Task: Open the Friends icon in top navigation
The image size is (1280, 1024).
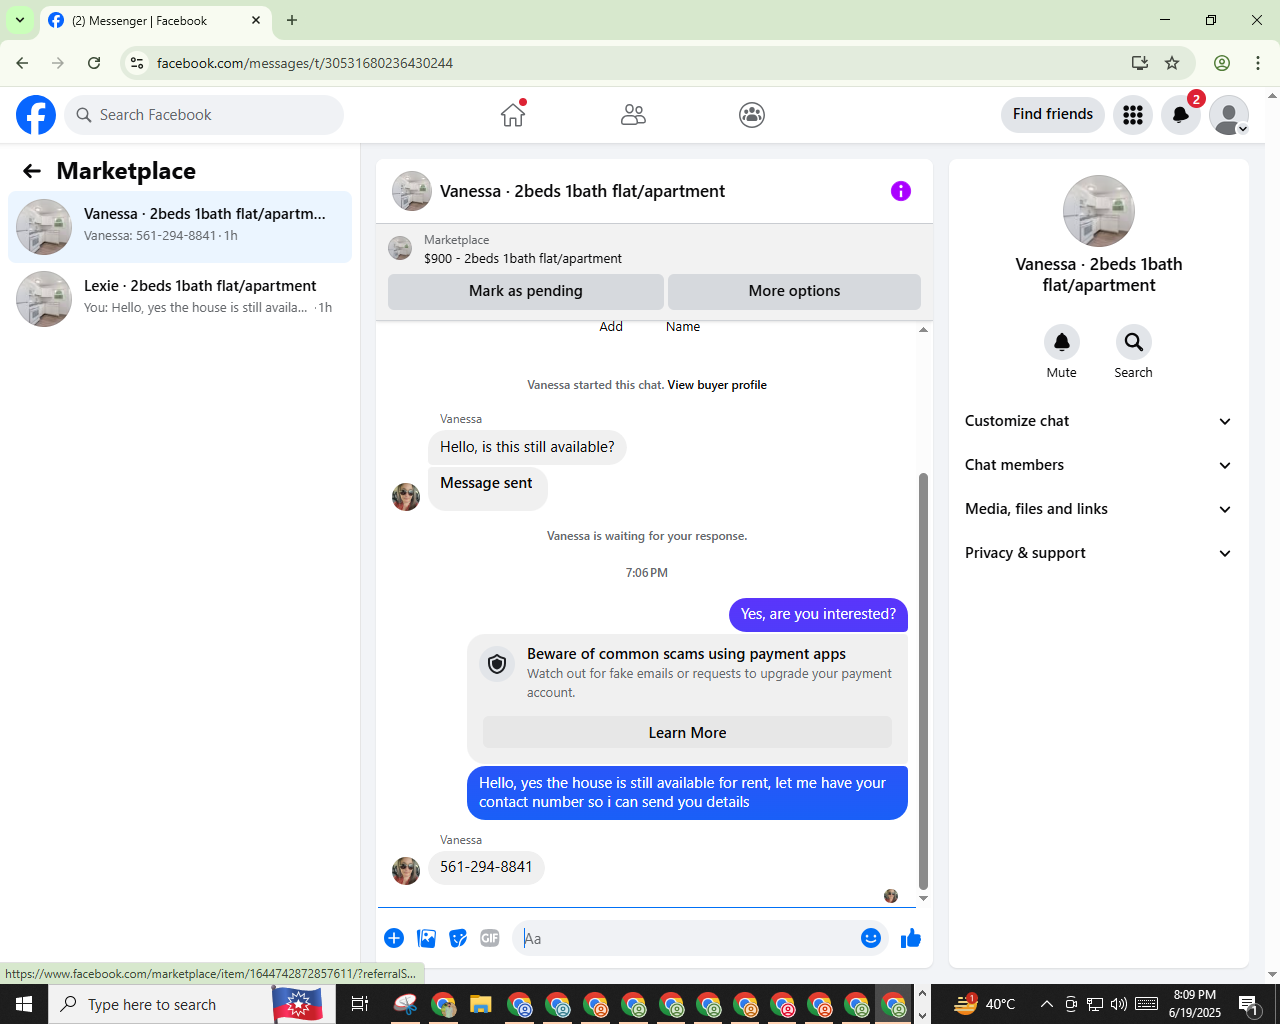Action: click(x=633, y=115)
